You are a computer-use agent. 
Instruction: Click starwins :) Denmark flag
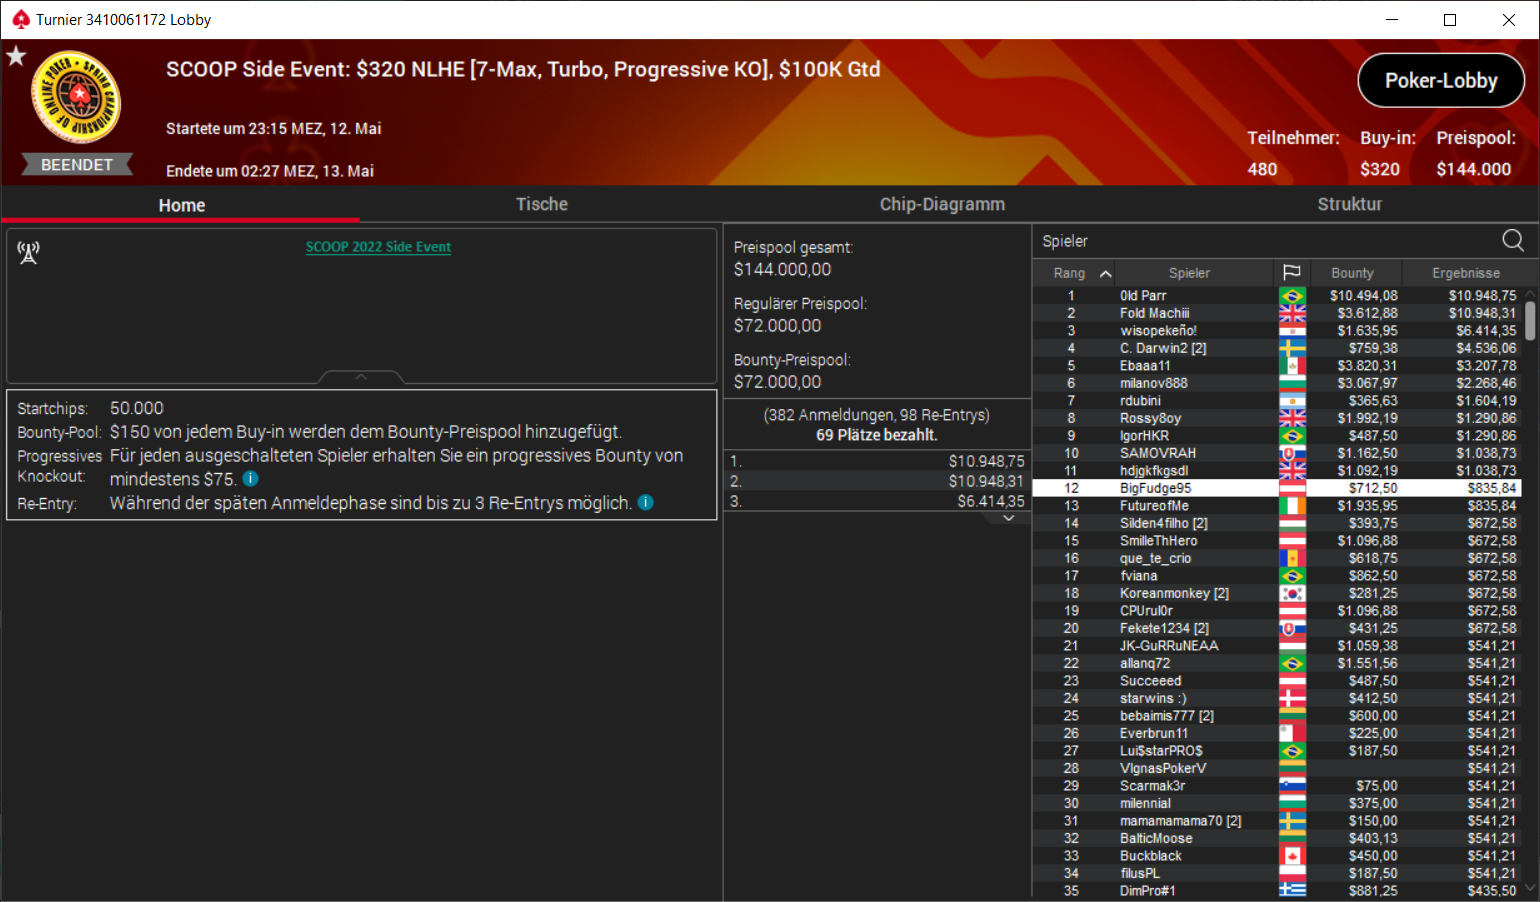[x=1292, y=698]
